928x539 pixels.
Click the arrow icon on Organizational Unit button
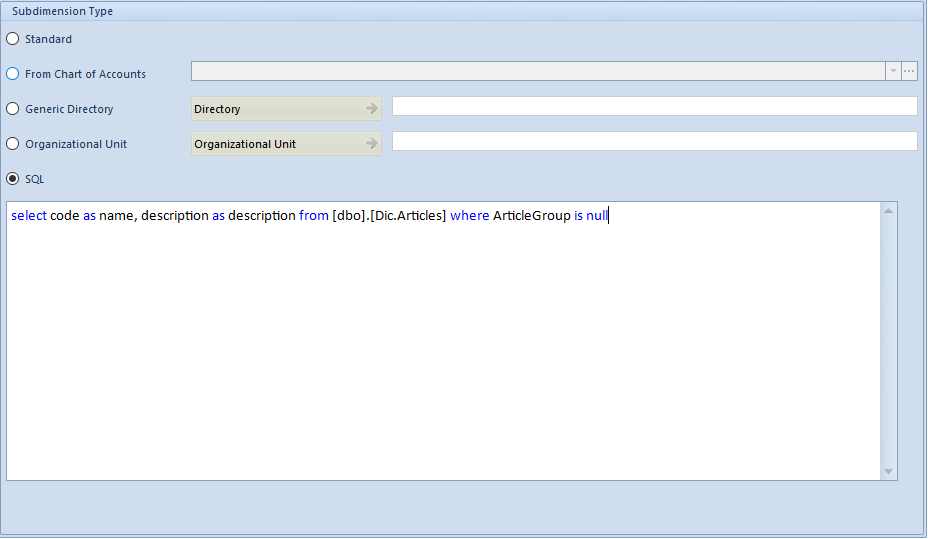tap(372, 143)
